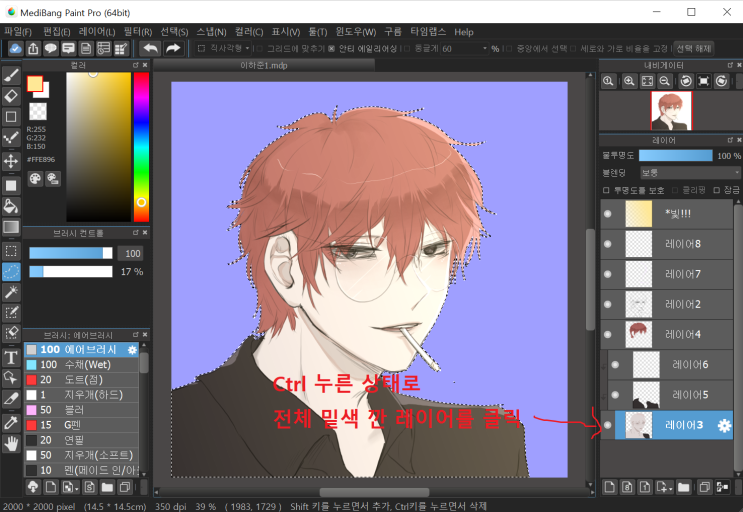Open the 레이어(L) menu
Viewport: 743px width, 512px height.
[x=97, y=32]
